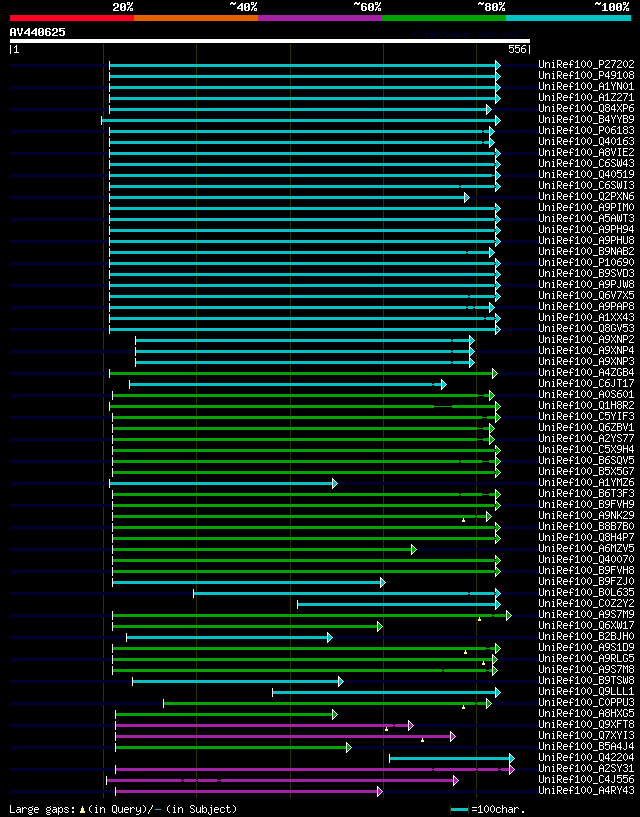Click the cyan 100char scale bar in legend

[x=459, y=810]
